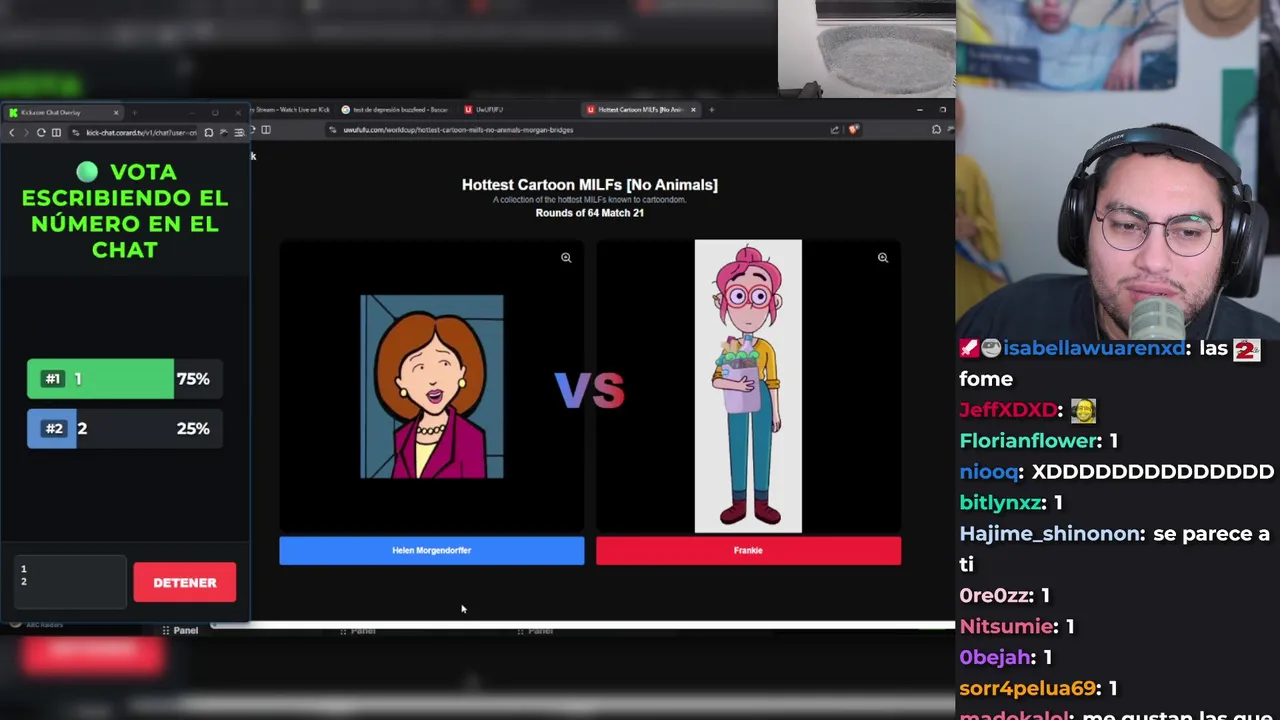This screenshot has width=1280, height=720.
Task: Click username 0re0zz in chat
Action: [x=996, y=596]
